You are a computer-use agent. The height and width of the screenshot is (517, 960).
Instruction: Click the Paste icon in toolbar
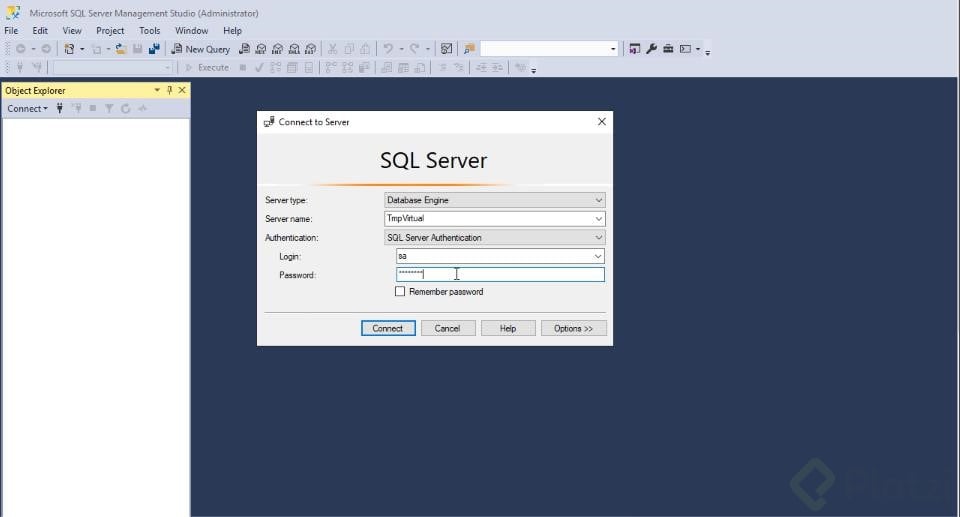click(366, 49)
